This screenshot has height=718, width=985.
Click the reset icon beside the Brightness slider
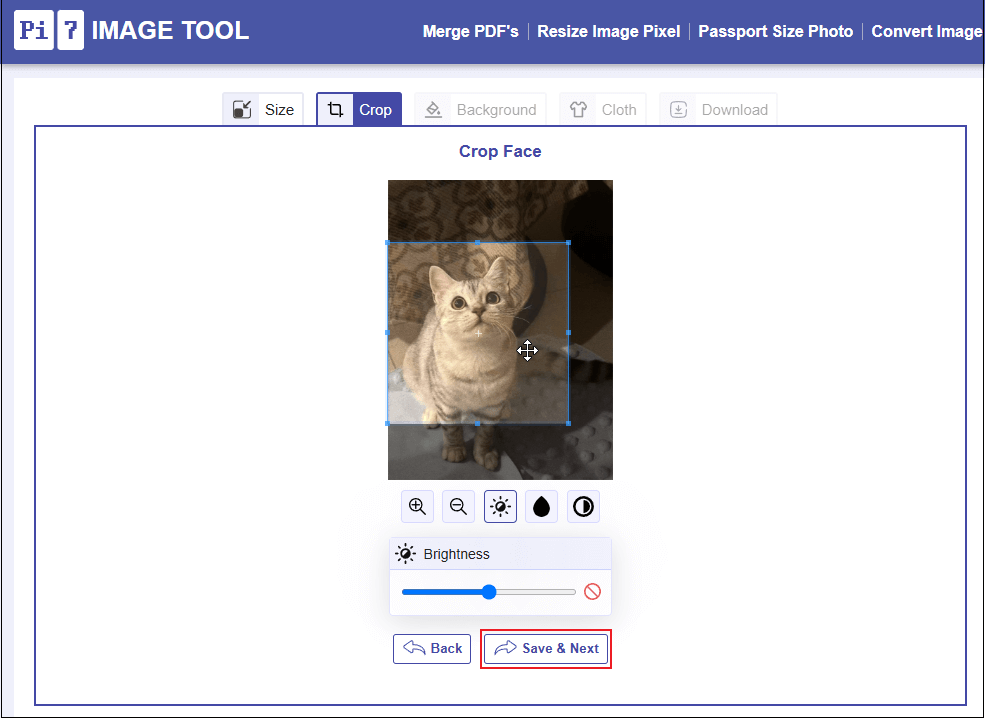pyautogui.click(x=592, y=591)
